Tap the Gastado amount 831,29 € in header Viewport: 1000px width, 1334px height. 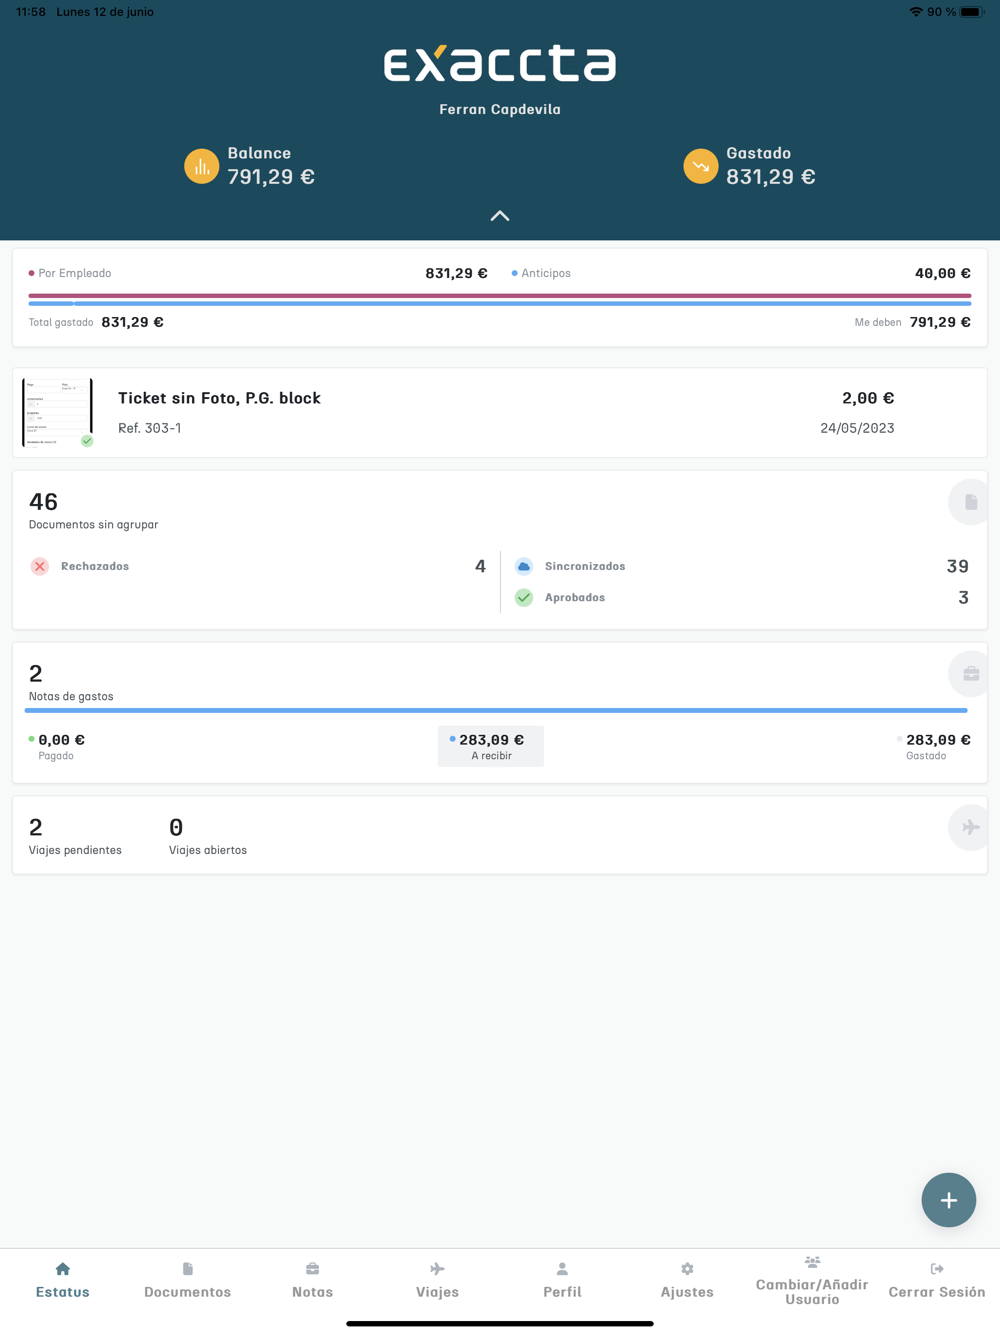[771, 177]
